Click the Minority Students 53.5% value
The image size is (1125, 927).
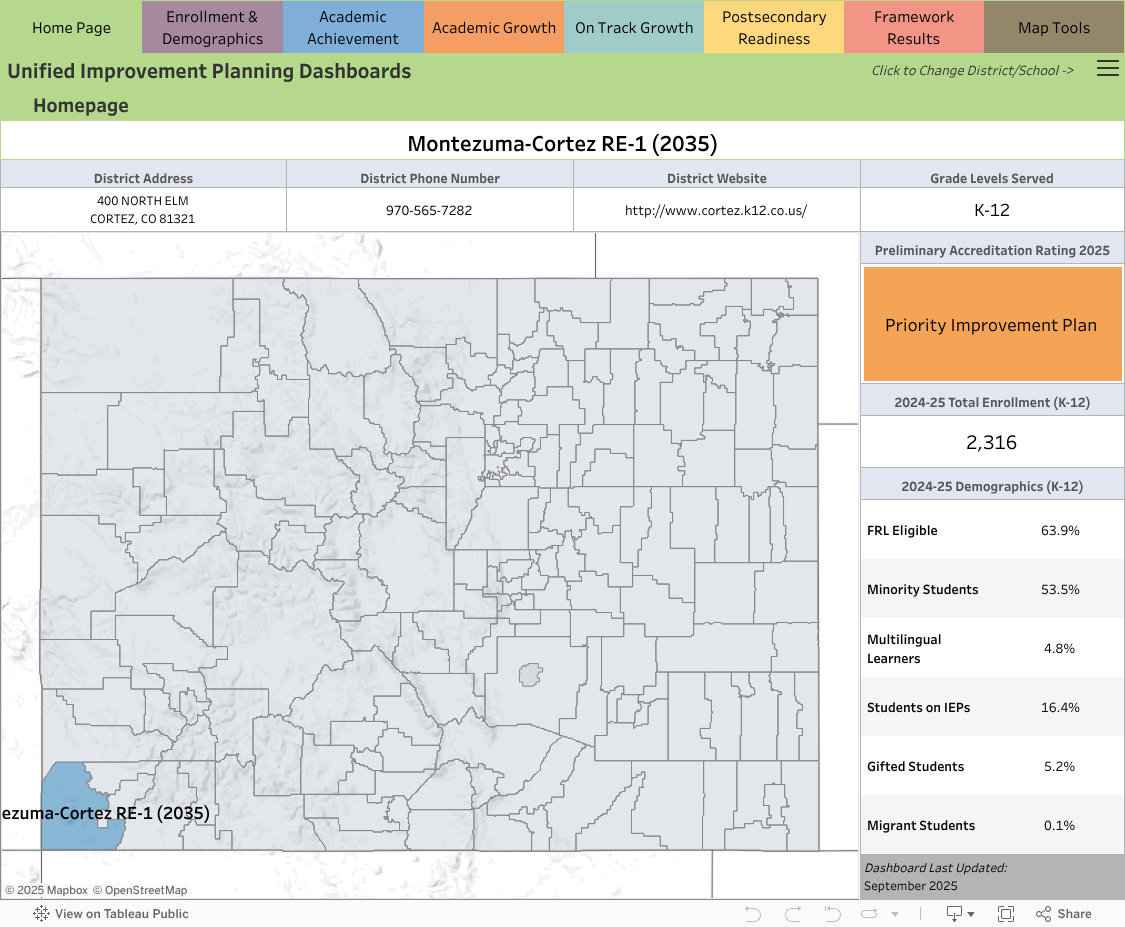coord(1060,589)
